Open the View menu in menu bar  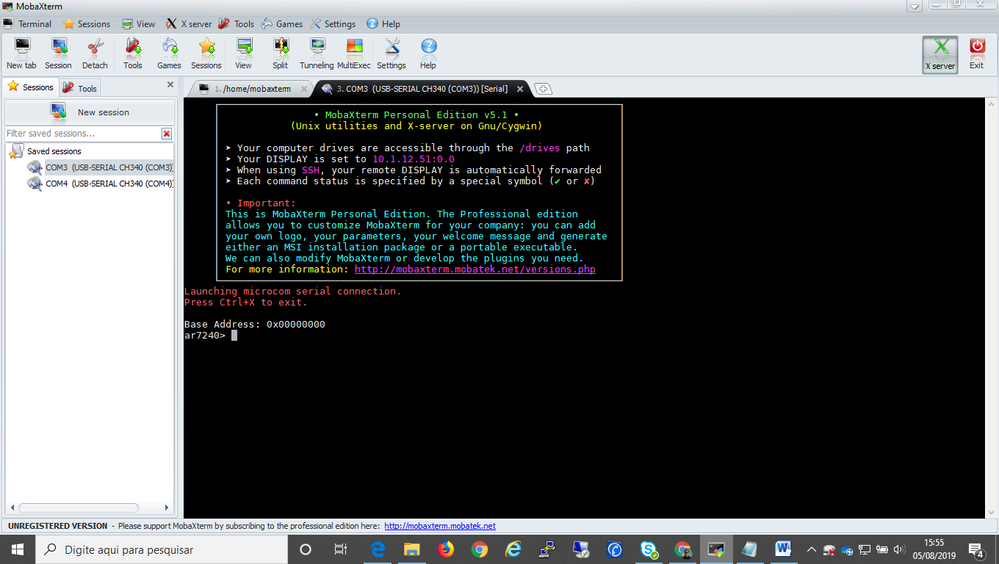click(138, 24)
